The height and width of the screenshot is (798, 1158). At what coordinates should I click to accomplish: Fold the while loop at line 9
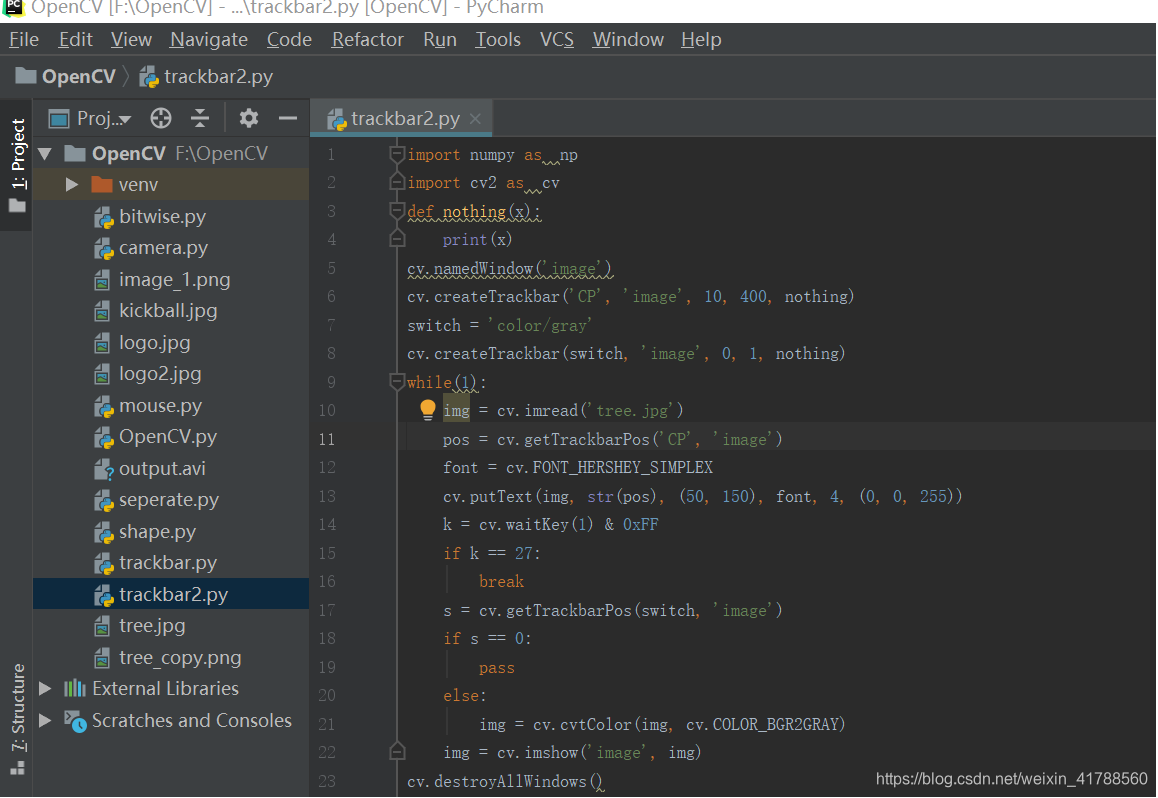(x=397, y=382)
